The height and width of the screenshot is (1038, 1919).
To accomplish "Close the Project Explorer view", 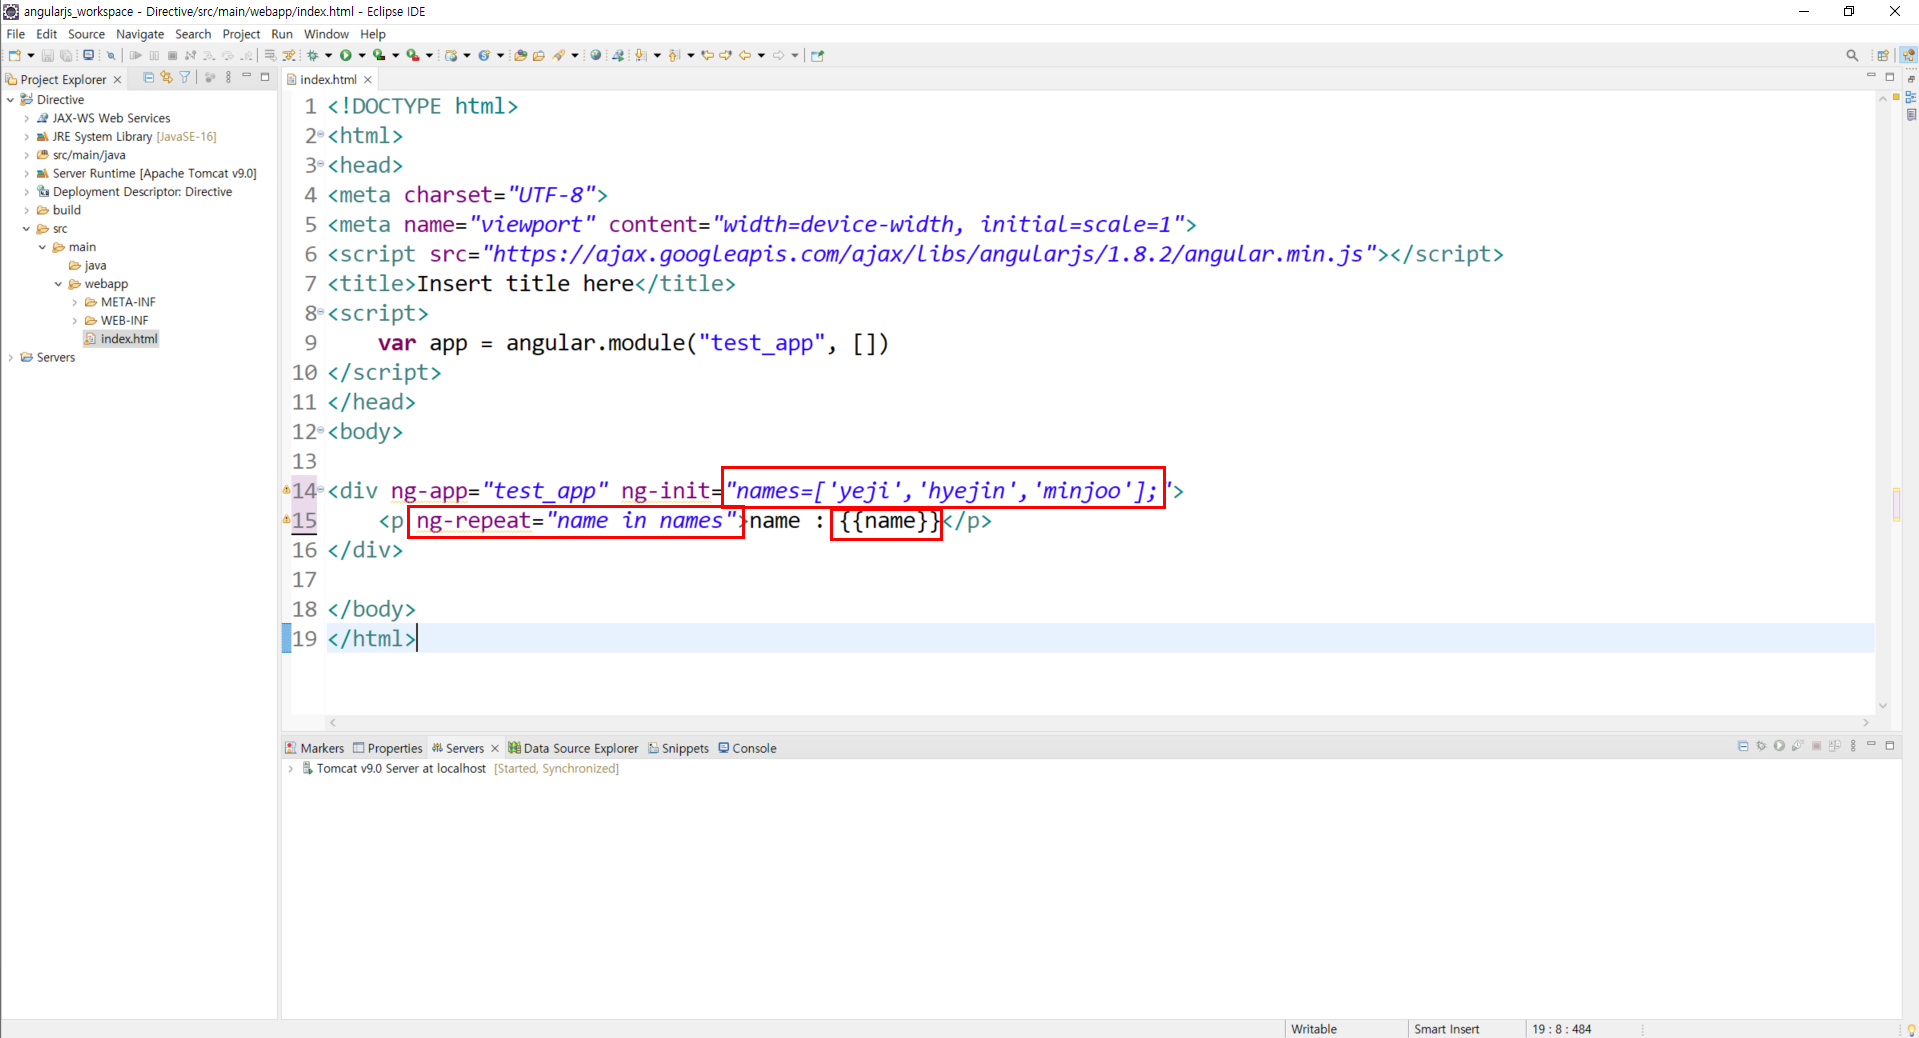I will click(x=117, y=79).
